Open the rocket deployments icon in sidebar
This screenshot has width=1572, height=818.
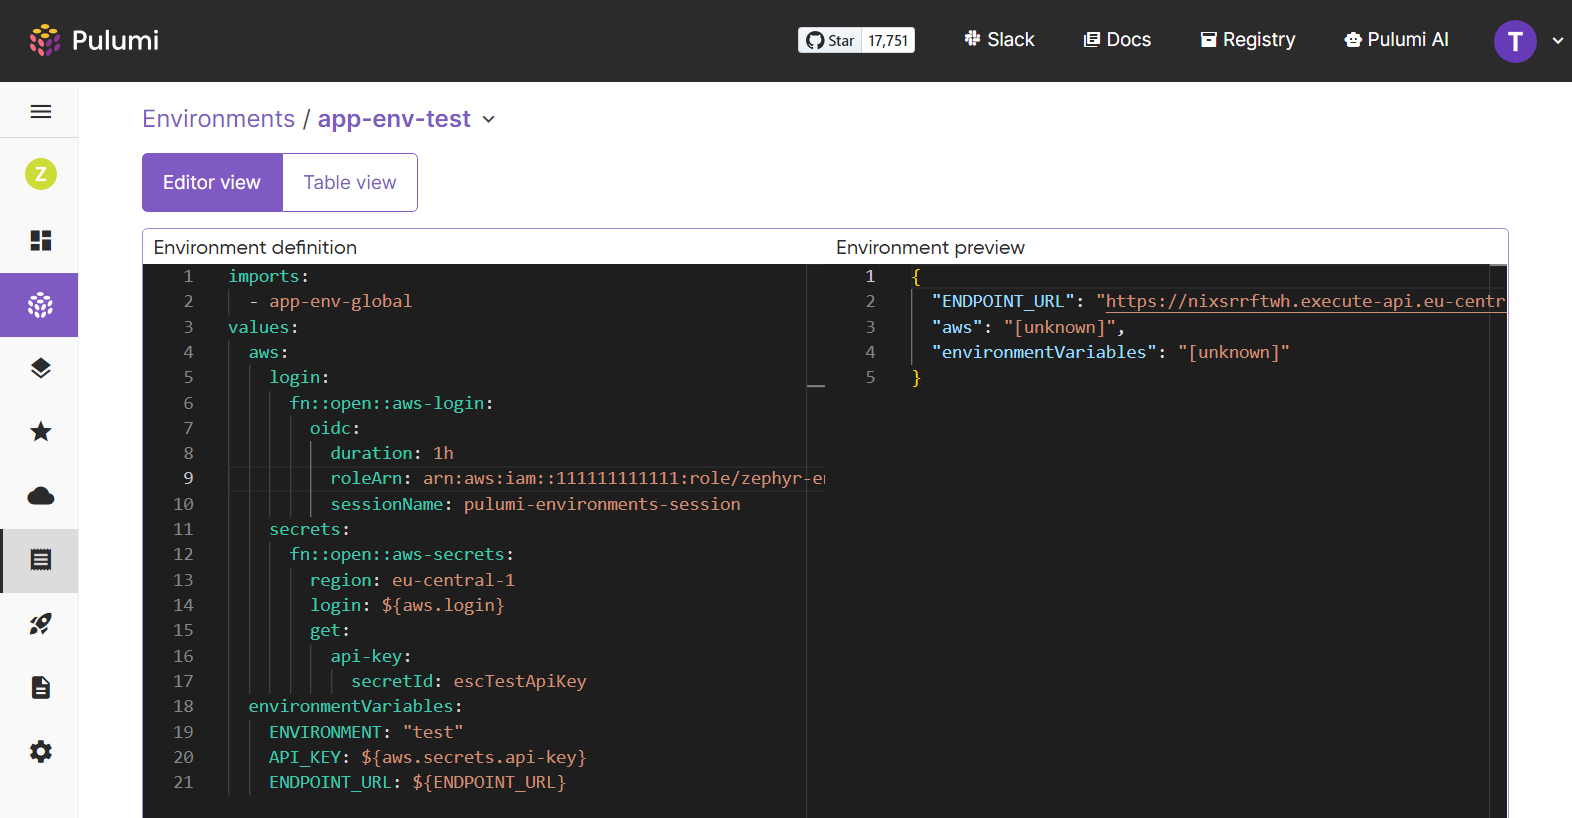40,624
